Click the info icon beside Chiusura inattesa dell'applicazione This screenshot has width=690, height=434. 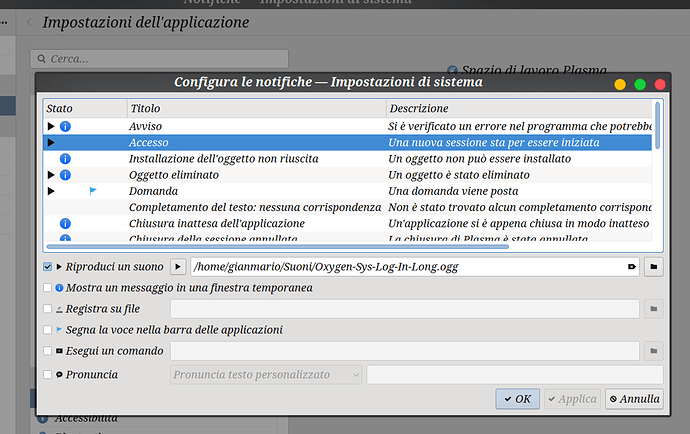tap(65, 224)
